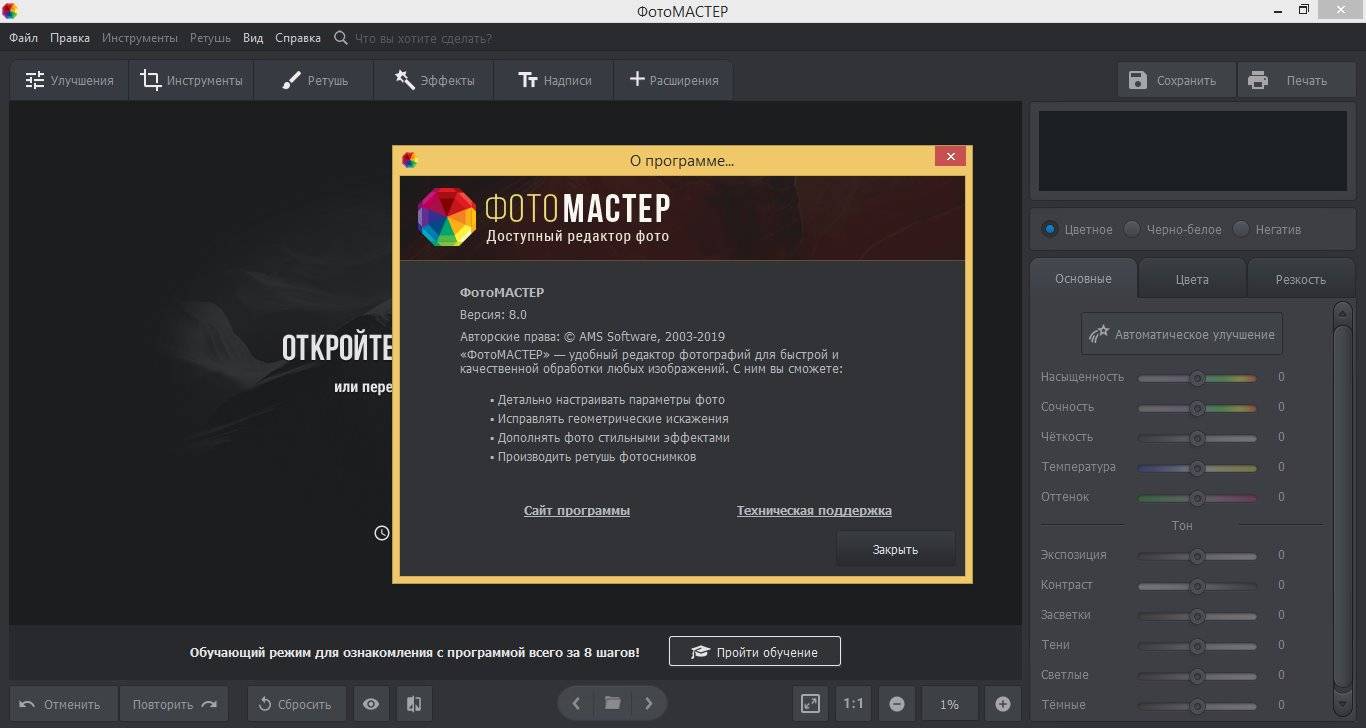Image resolution: width=1366 pixels, height=728 pixels.
Task: Click the before/after compare icon
Action: [414, 704]
